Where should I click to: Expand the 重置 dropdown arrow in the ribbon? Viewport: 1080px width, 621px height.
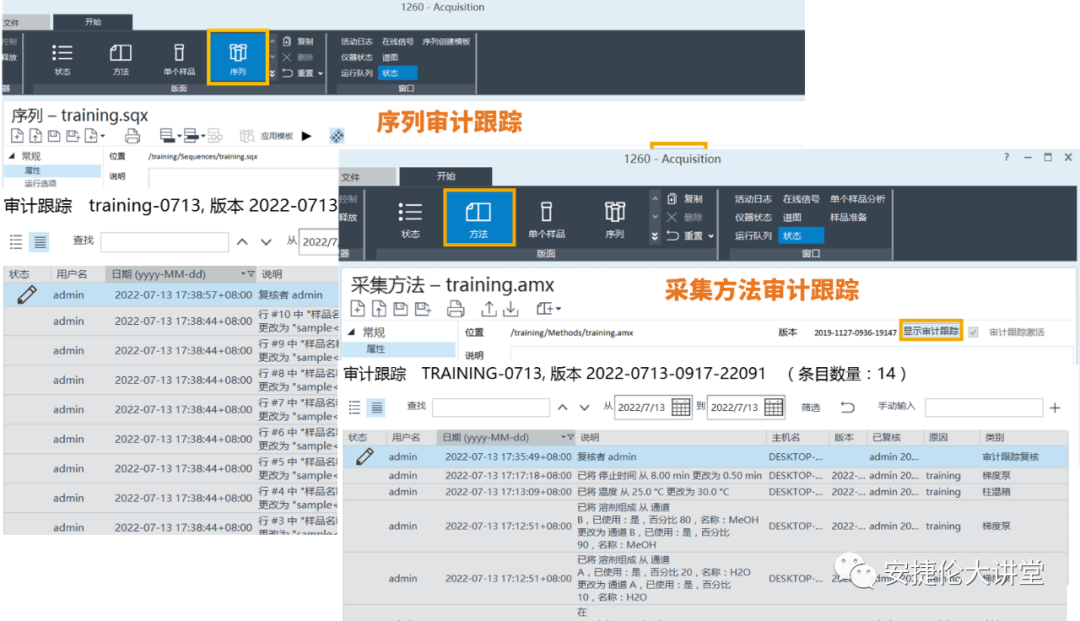click(x=710, y=235)
